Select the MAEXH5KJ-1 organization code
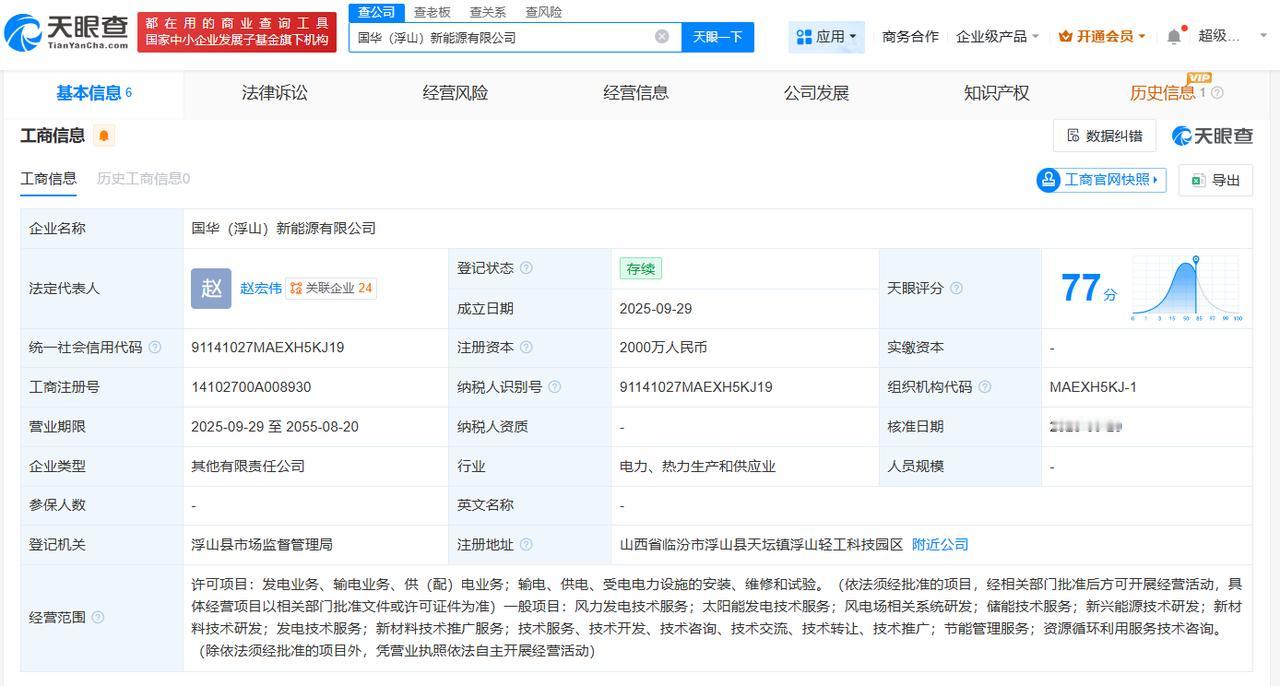Viewport: 1280px width, 686px height. click(1093, 387)
